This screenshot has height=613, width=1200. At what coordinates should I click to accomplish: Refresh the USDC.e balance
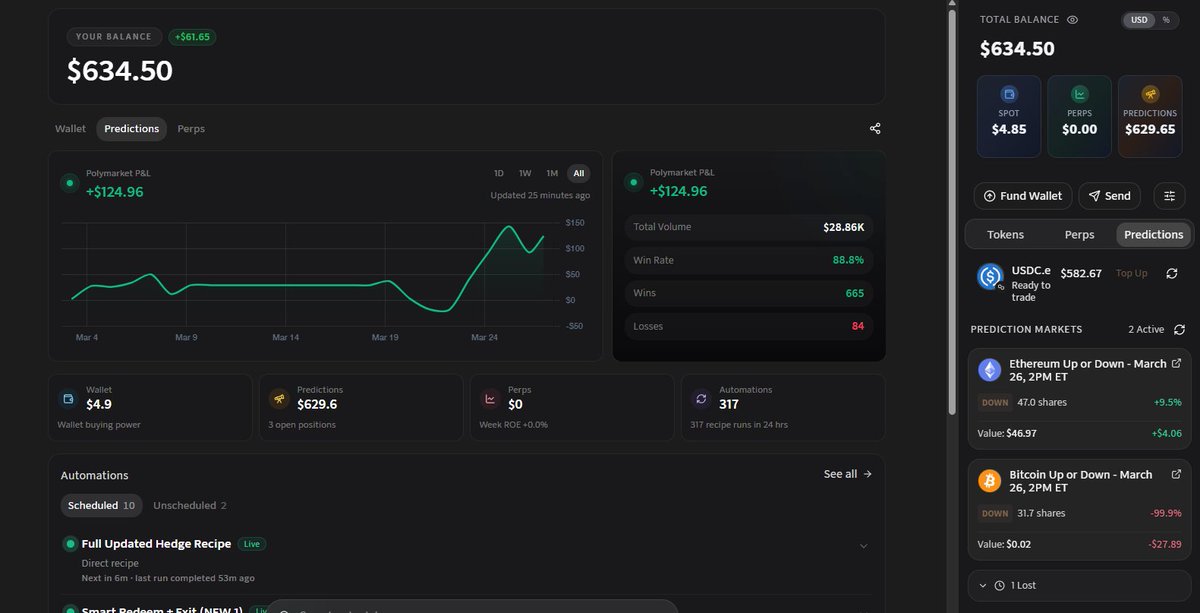1172,273
